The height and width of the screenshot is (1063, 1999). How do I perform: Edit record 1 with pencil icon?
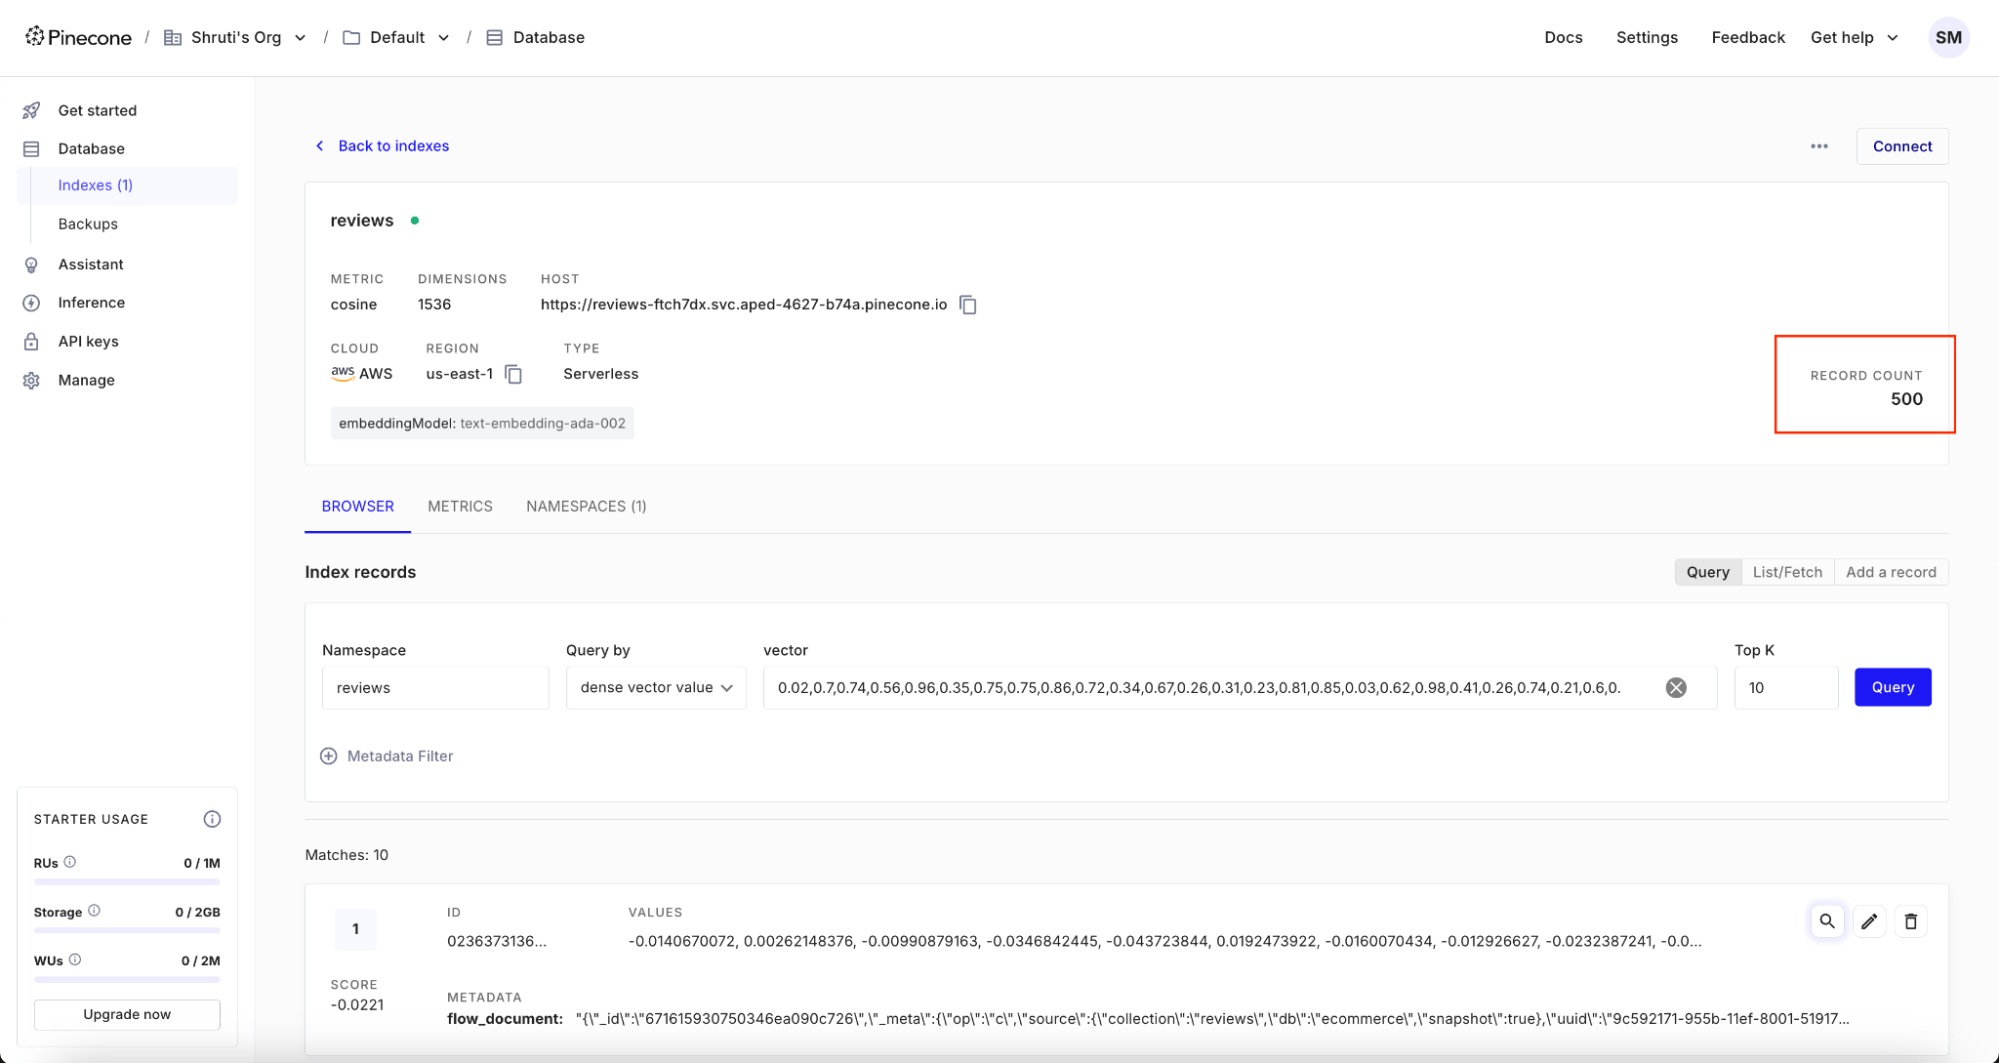tap(1869, 921)
